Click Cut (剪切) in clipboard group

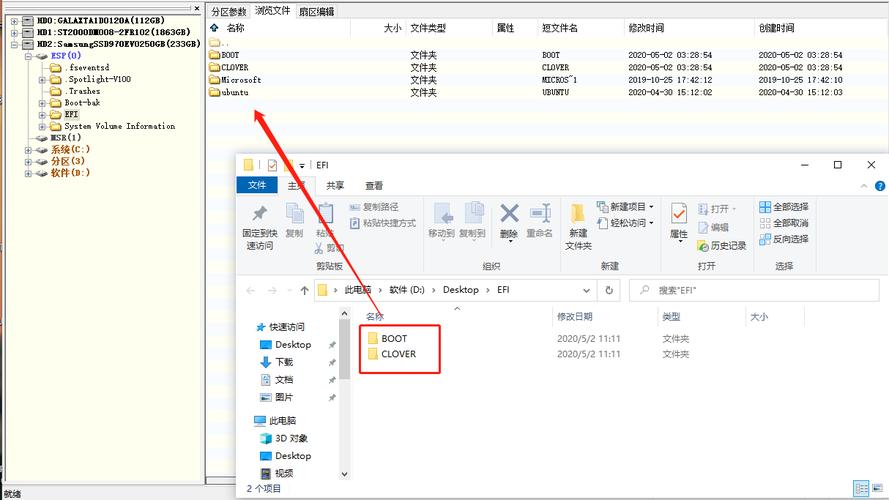(x=329, y=248)
